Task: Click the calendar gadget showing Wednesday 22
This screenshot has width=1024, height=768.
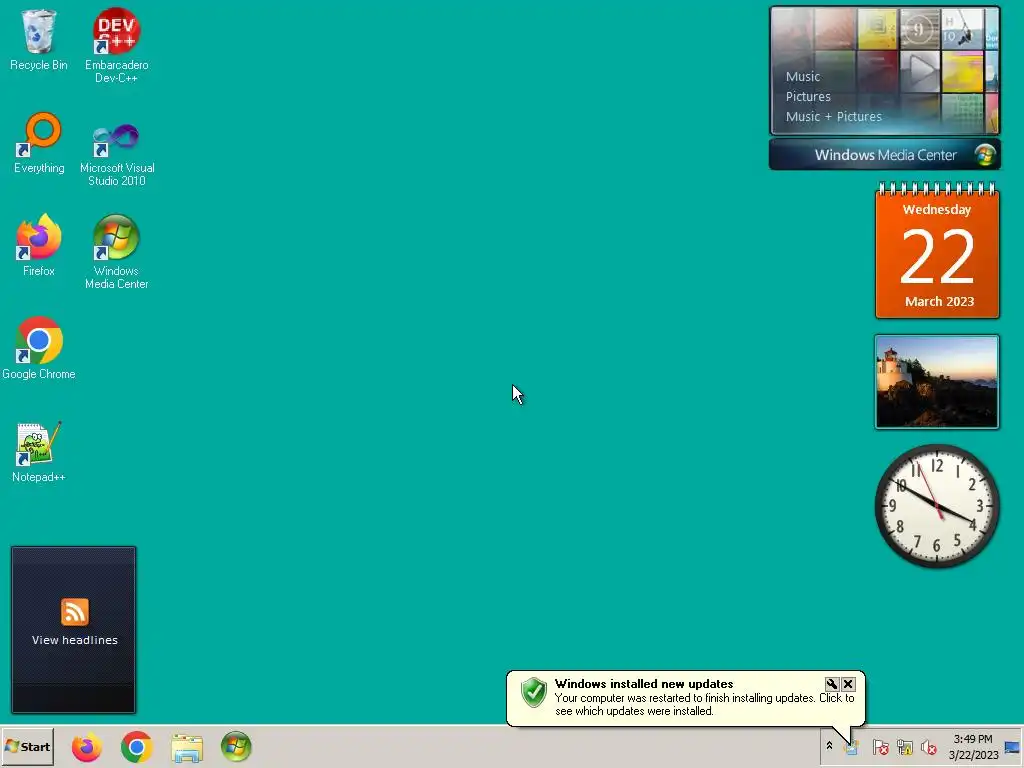Action: pyautogui.click(x=937, y=251)
